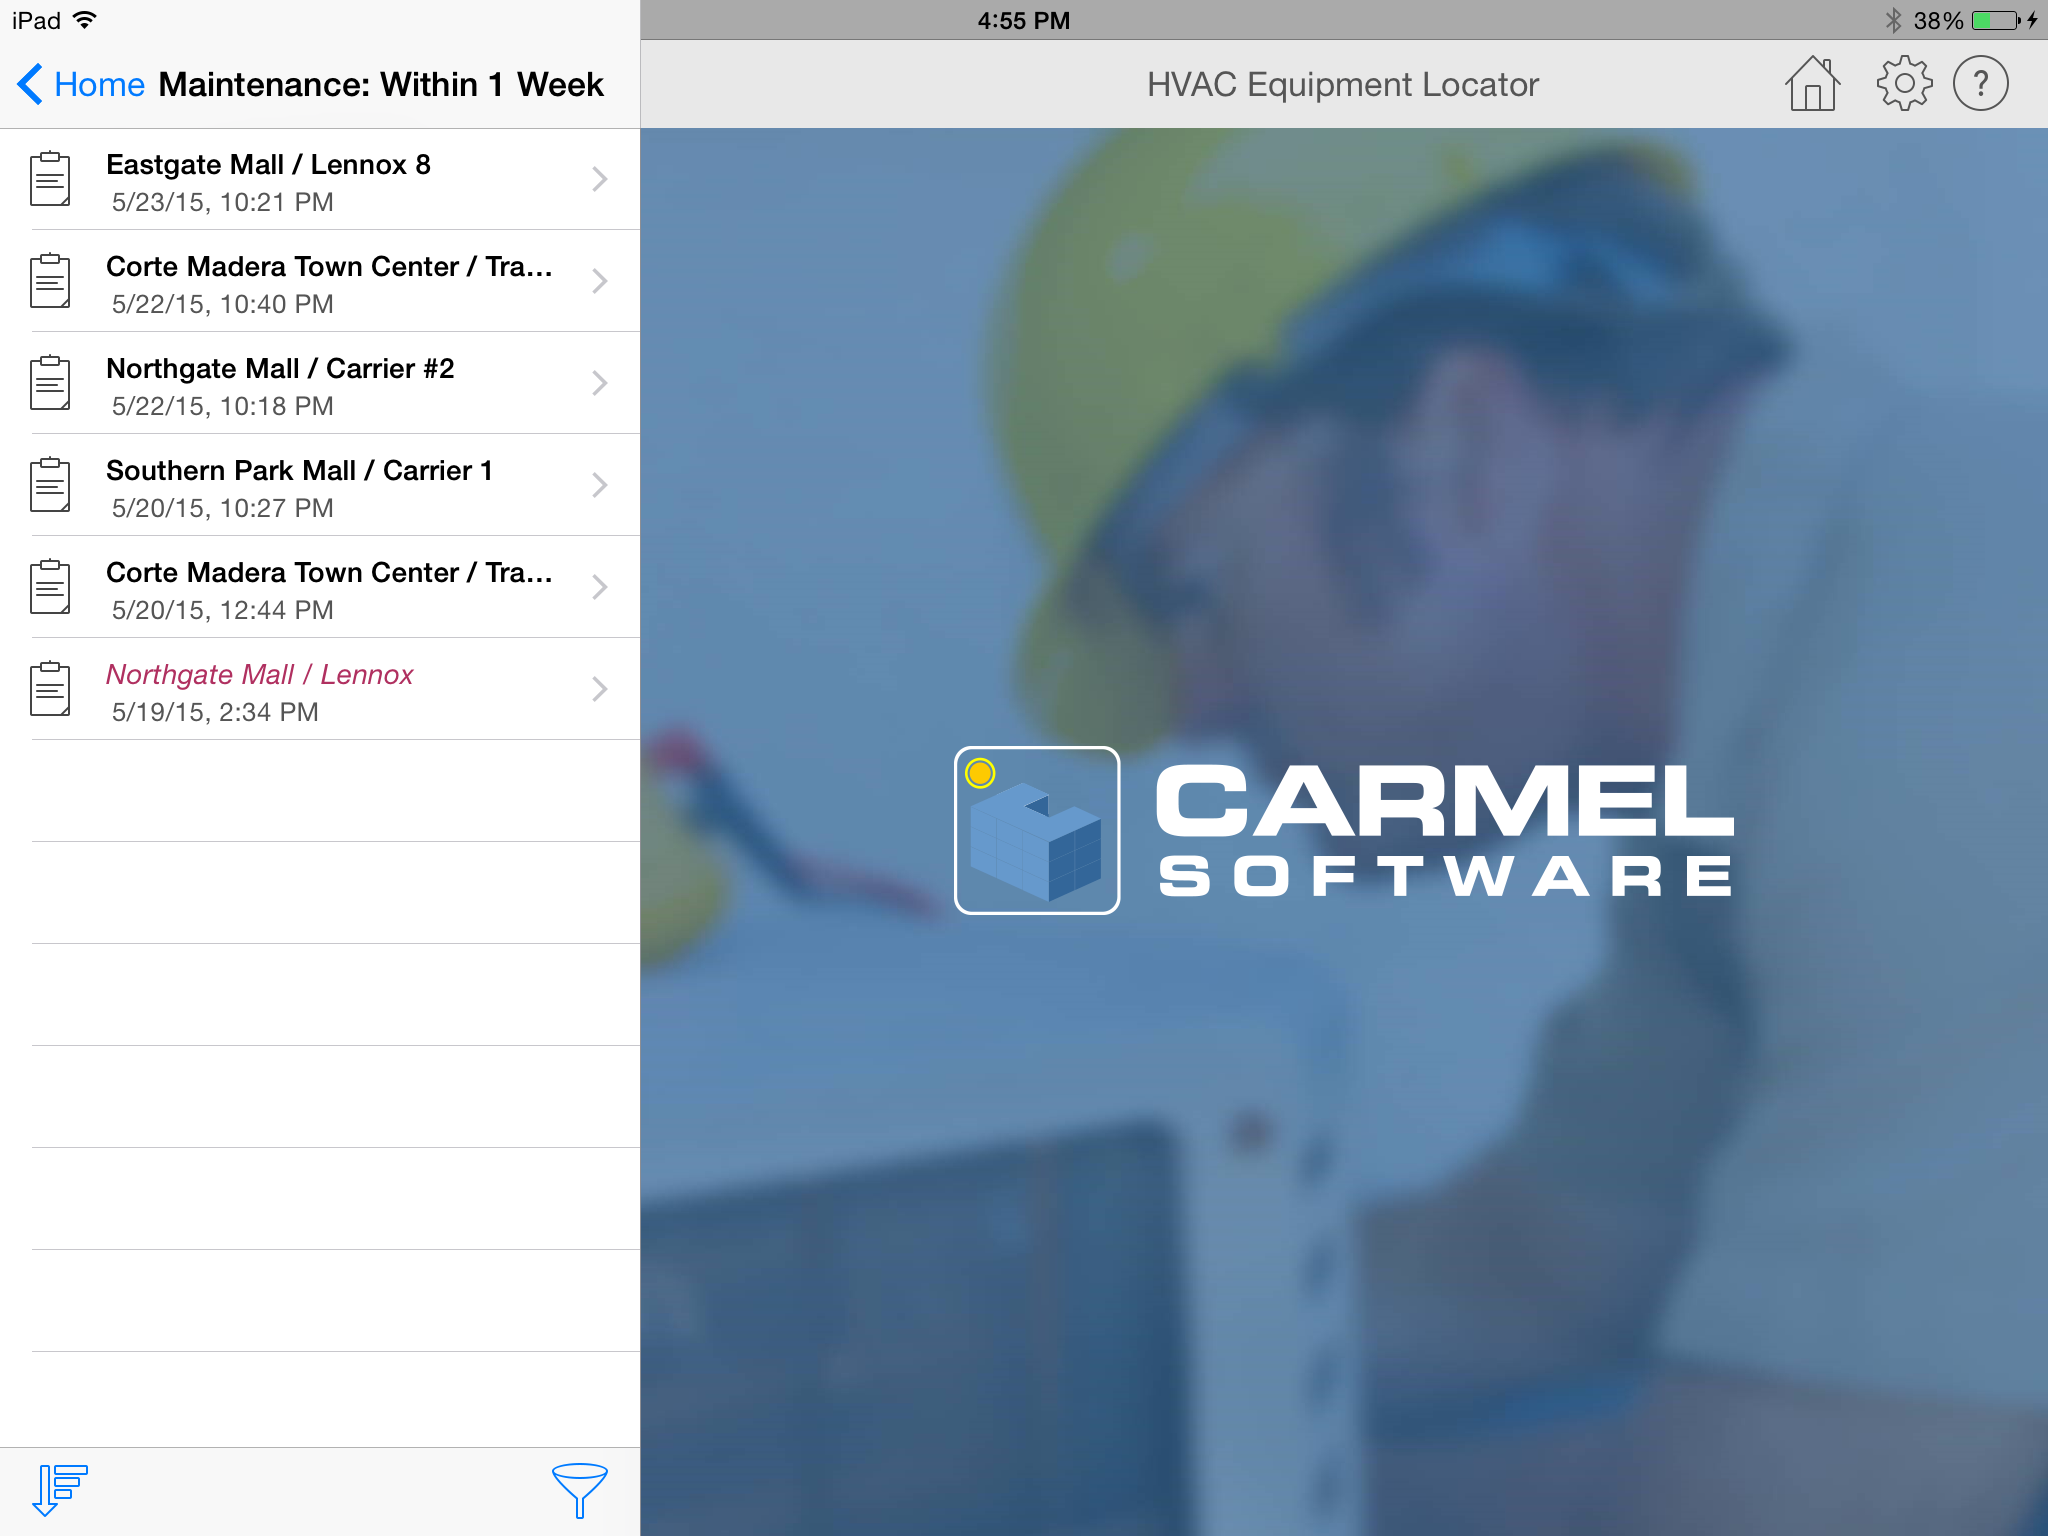
Task: Click the Eastgate Mall / Lennox 8 clipboard icon
Action: (50, 179)
